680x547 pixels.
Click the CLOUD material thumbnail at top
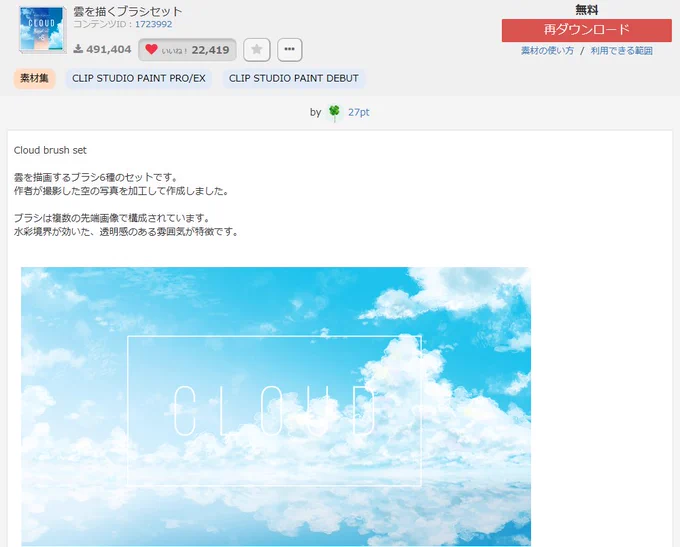[x=42, y=29]
